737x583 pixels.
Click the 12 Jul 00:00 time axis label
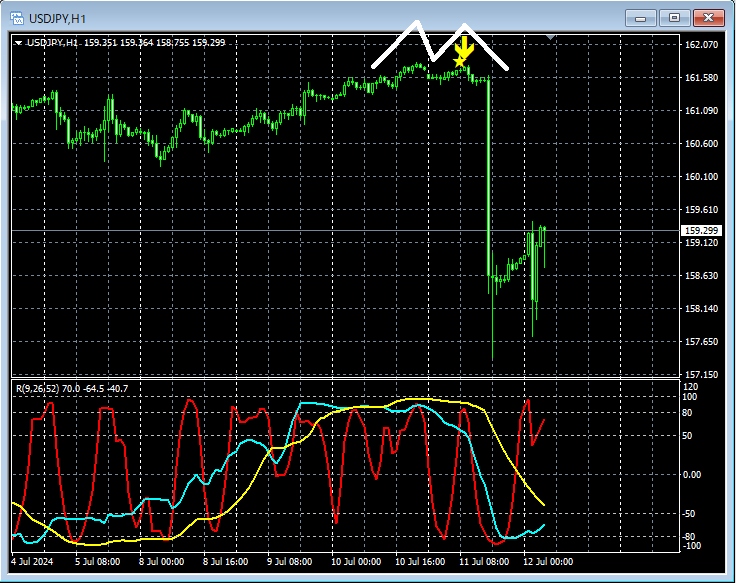tap(548, 561)
